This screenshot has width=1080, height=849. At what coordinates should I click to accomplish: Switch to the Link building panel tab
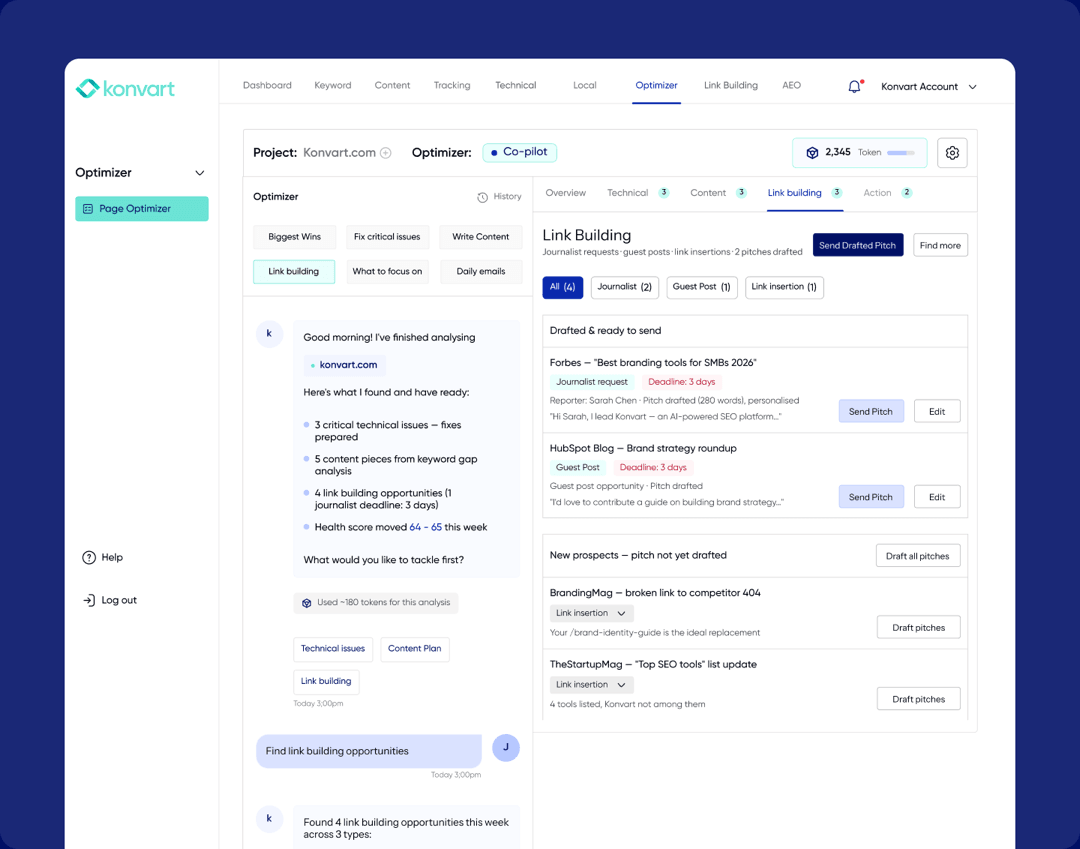[x=804, y=193]
